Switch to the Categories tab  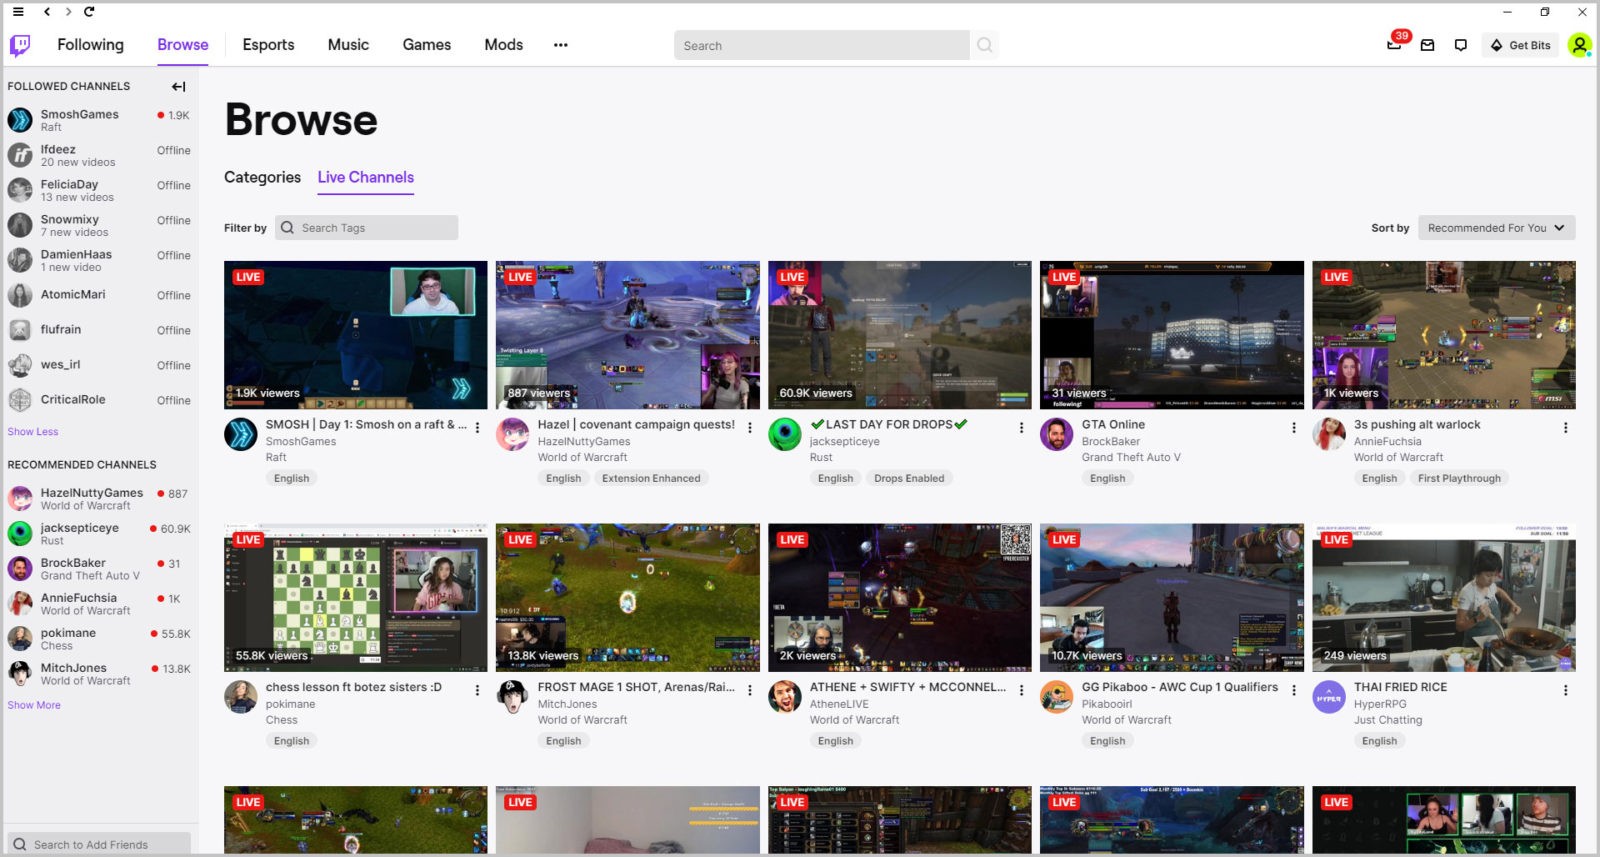point(262,177)
